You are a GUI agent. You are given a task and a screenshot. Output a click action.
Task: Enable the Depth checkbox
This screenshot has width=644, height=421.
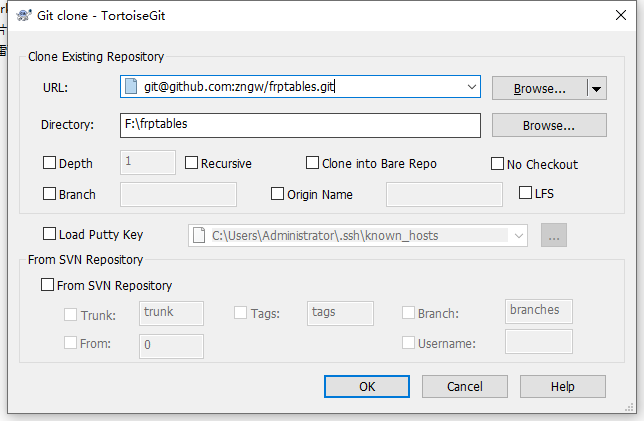(x=50, y=164)
